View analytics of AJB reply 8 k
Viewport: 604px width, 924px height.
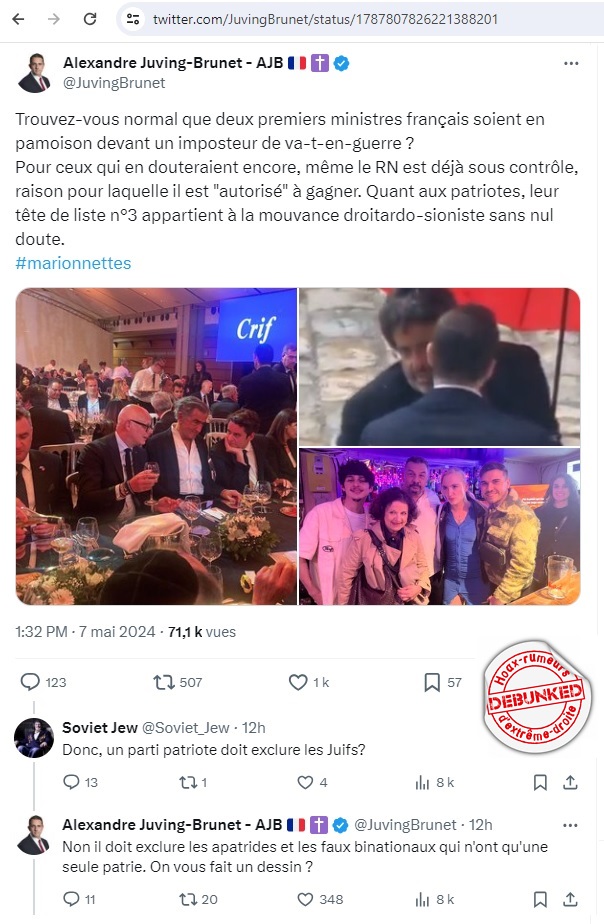tap(422, 899)
